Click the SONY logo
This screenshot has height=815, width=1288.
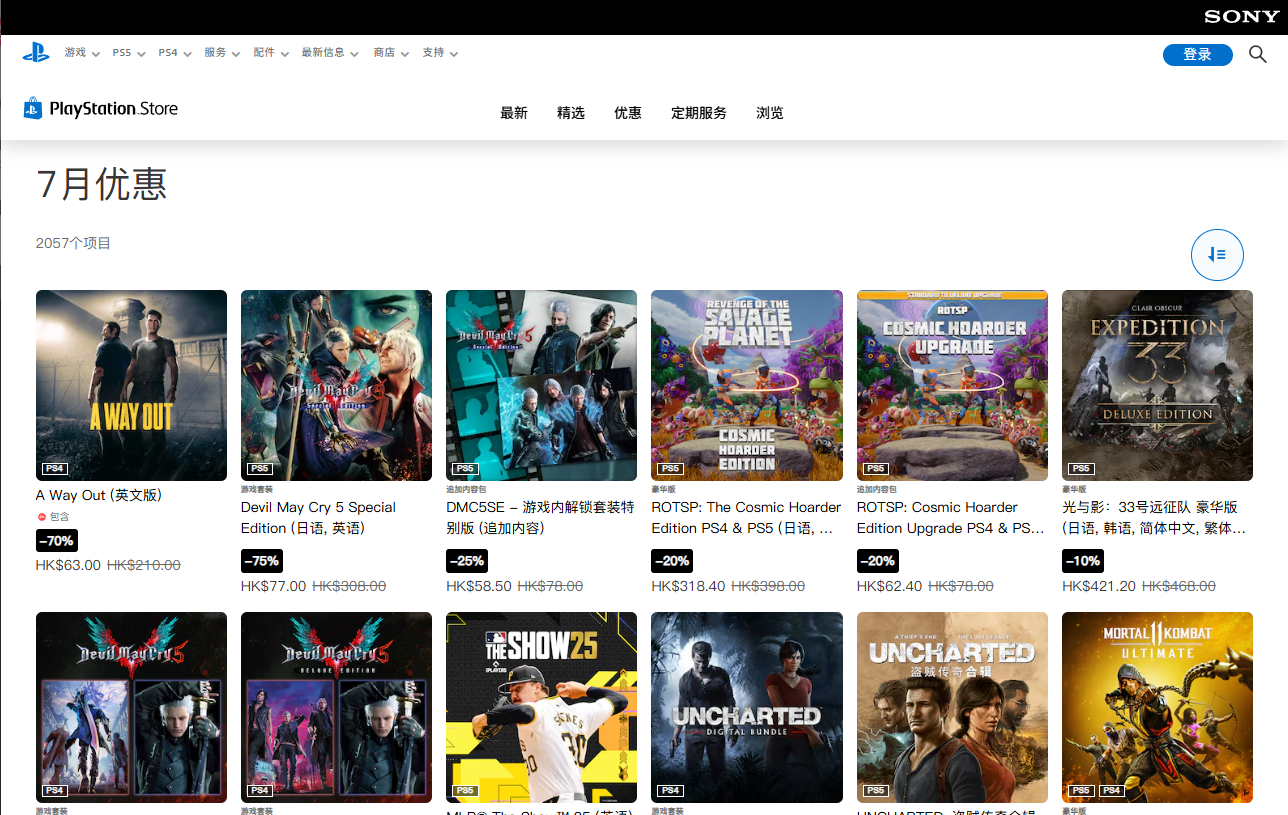coord(1241,16)
